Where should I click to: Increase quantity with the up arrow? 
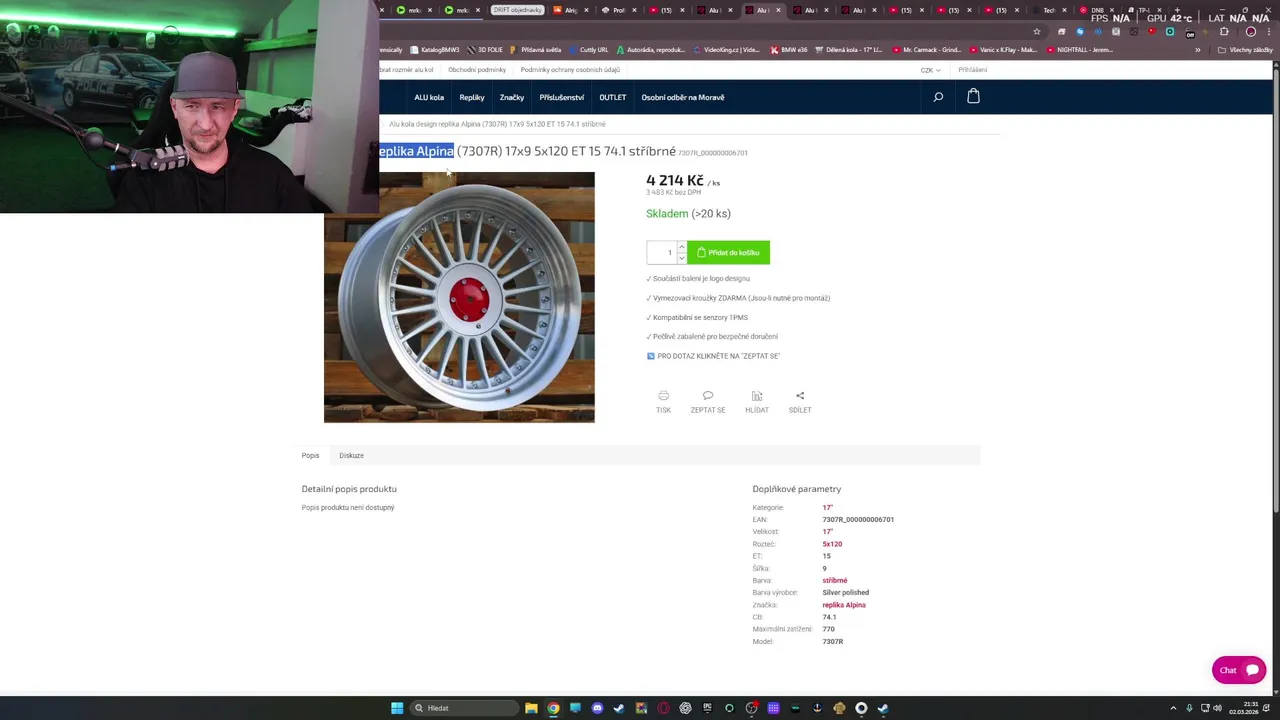coord(682,246)
